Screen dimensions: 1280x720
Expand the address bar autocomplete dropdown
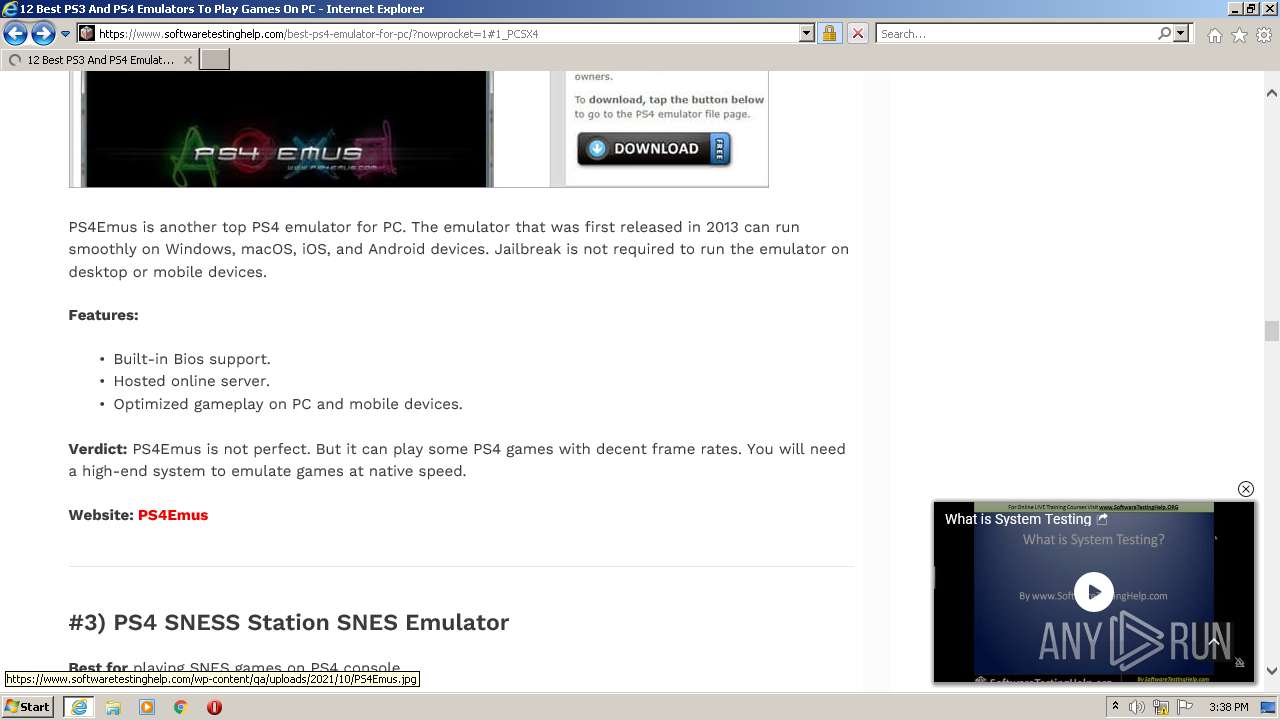tap(807, 34)
